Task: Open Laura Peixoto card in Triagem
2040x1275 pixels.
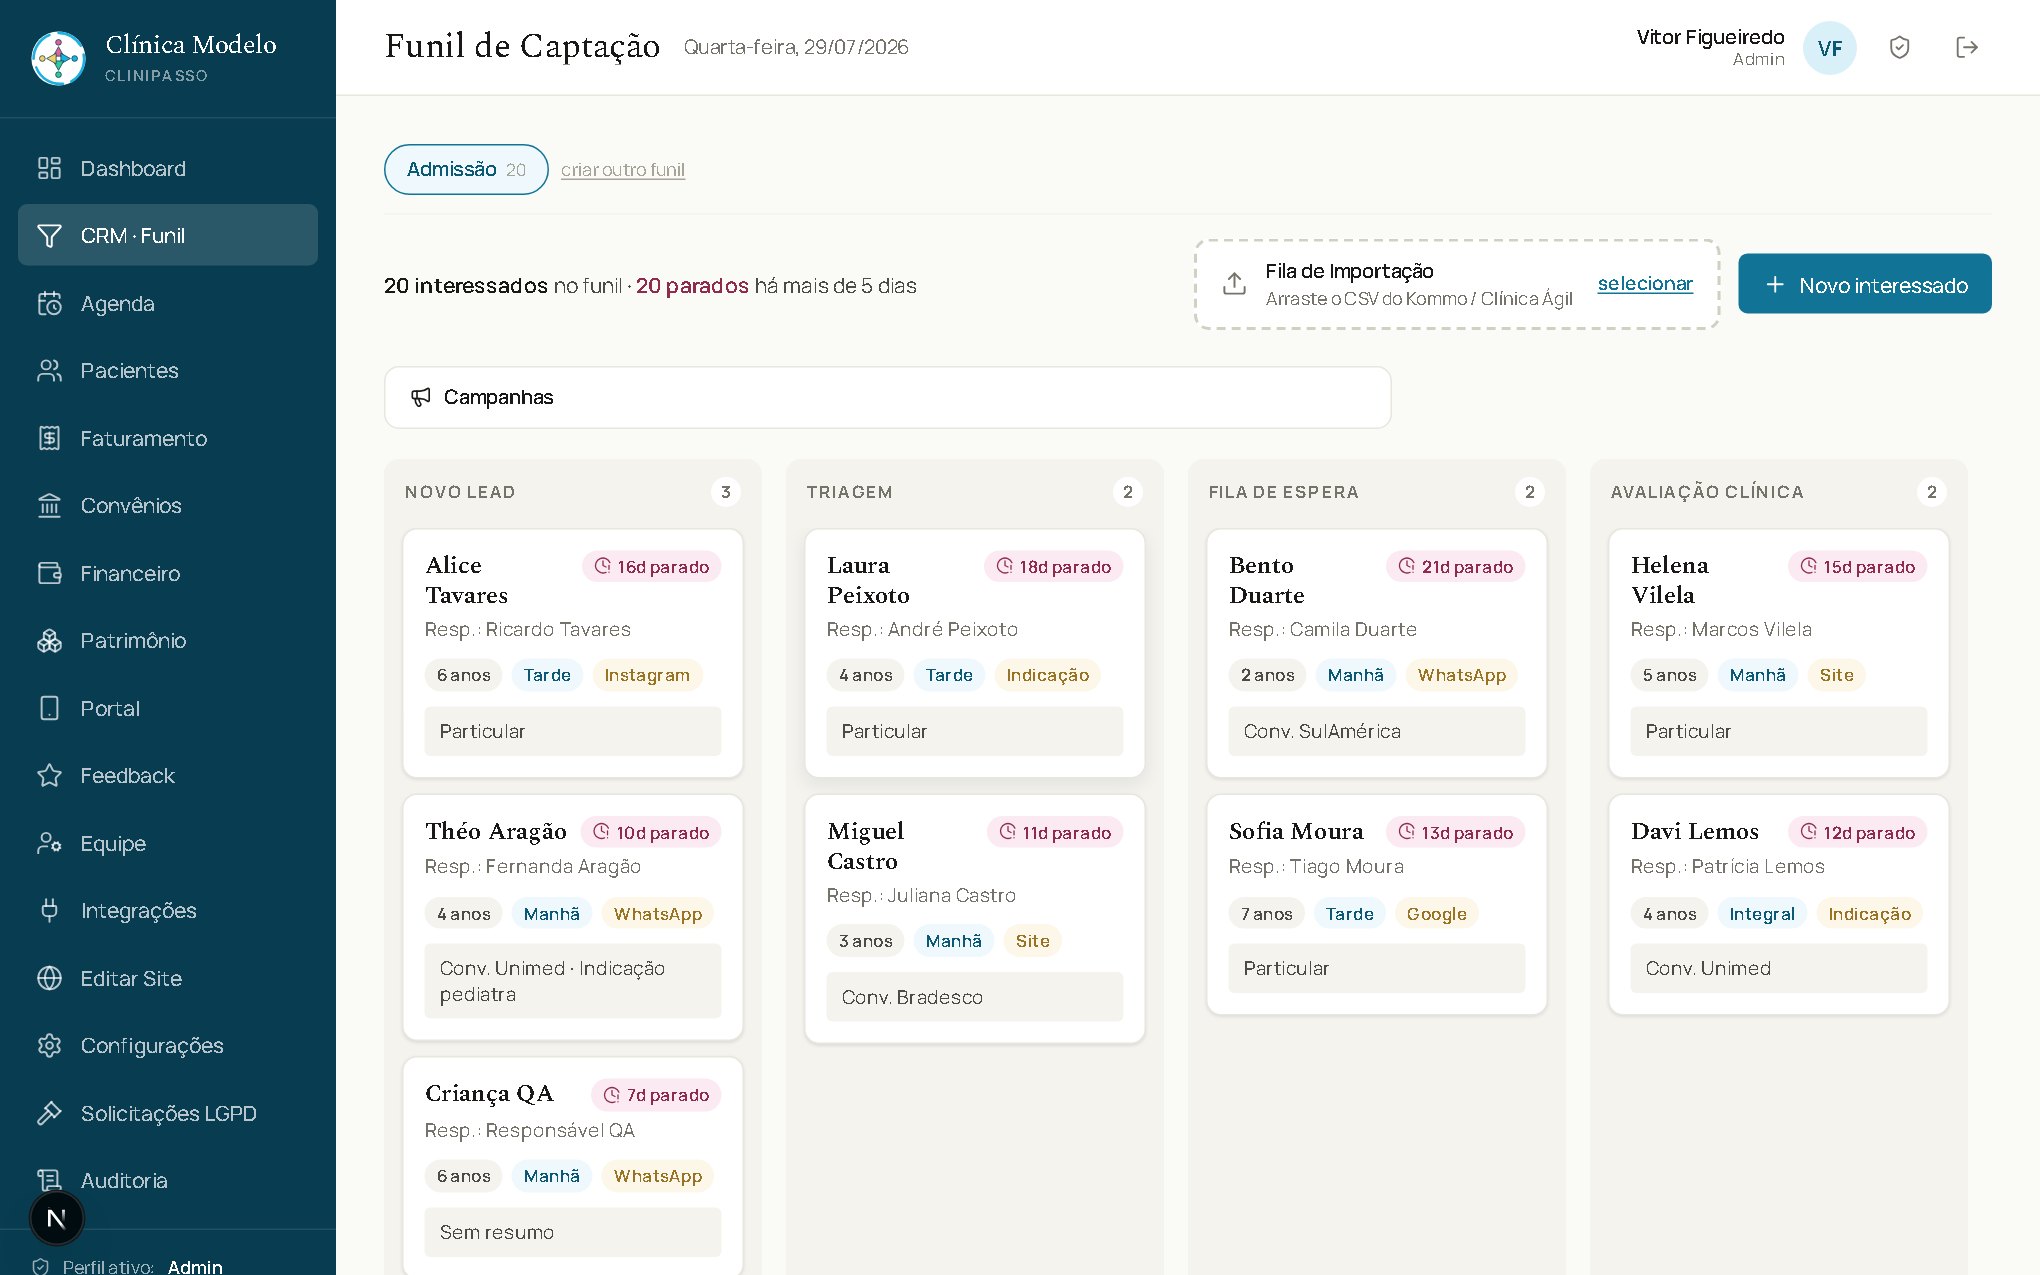Action: tap(974, 653)
